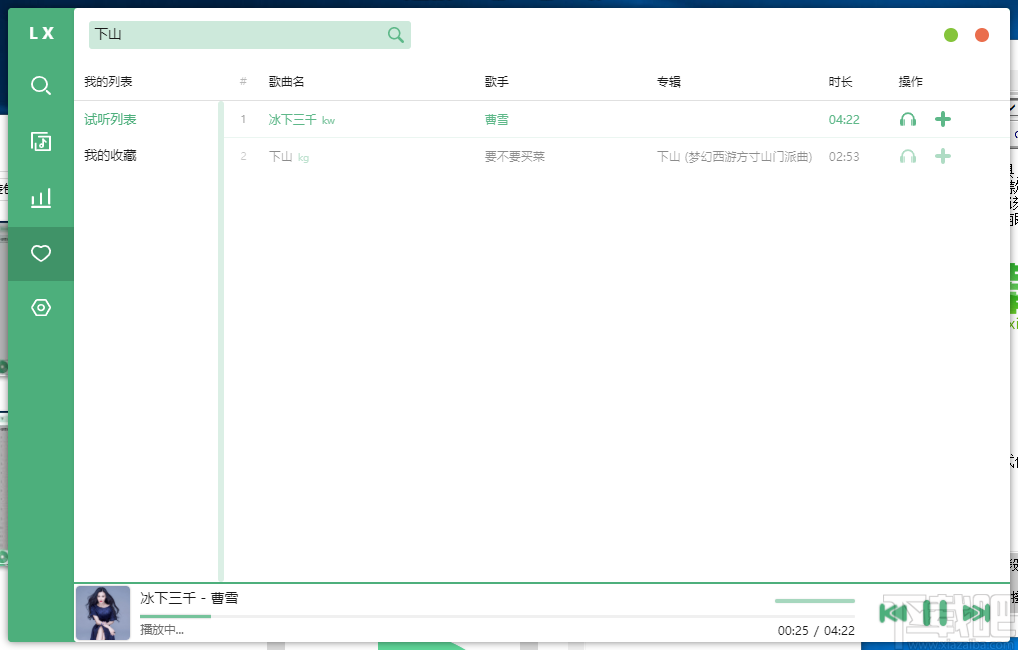Add 冰下三千 to a list with plus icon
The image size is (1018, 650).
(942, 118)
